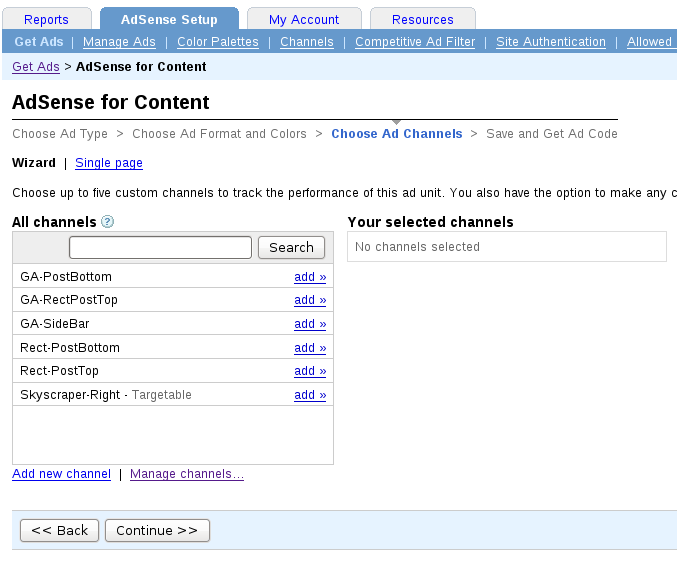Click Choose Ad Format and Colors step
The image size is (677, 561).
click(x=219, y=134)
